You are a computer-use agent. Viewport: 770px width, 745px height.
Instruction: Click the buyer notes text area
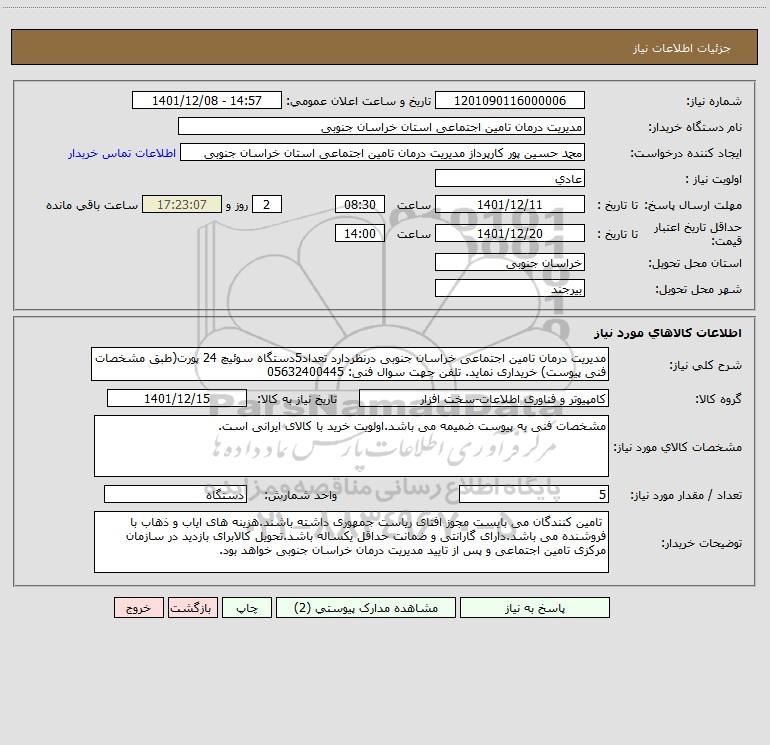[x=351, y=542]
